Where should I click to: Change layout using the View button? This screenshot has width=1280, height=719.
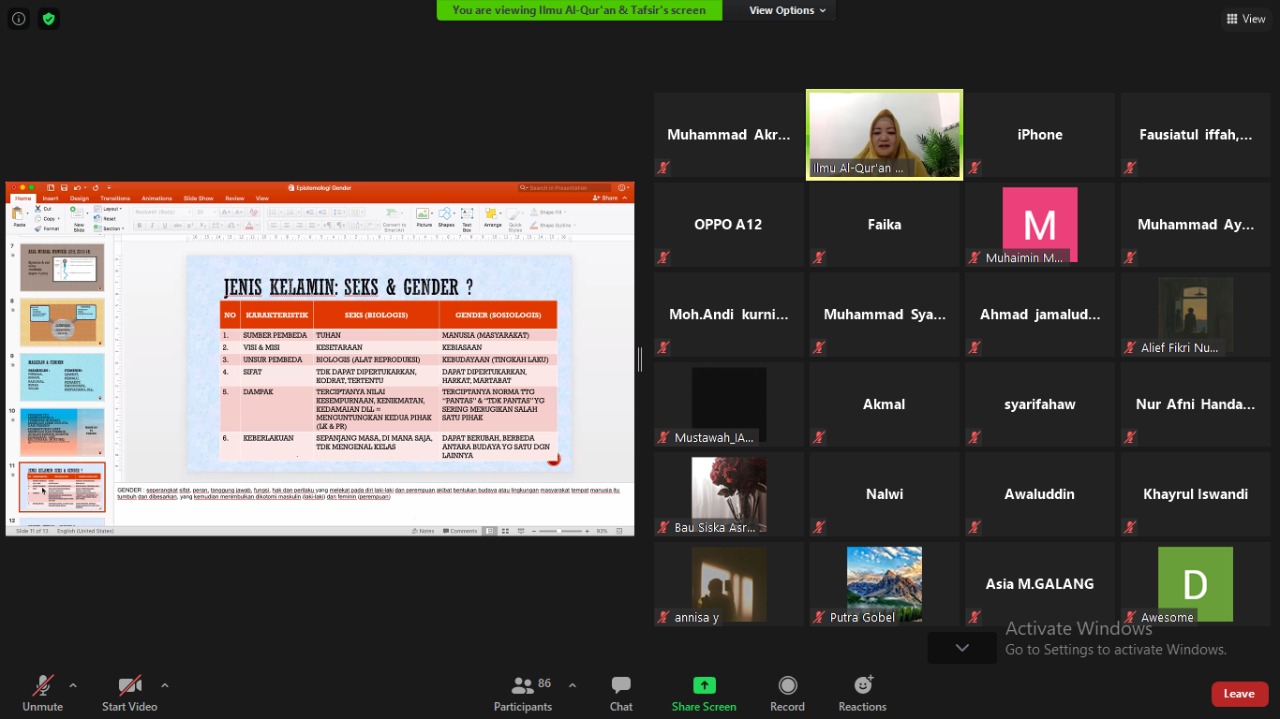coord(1246,19)
